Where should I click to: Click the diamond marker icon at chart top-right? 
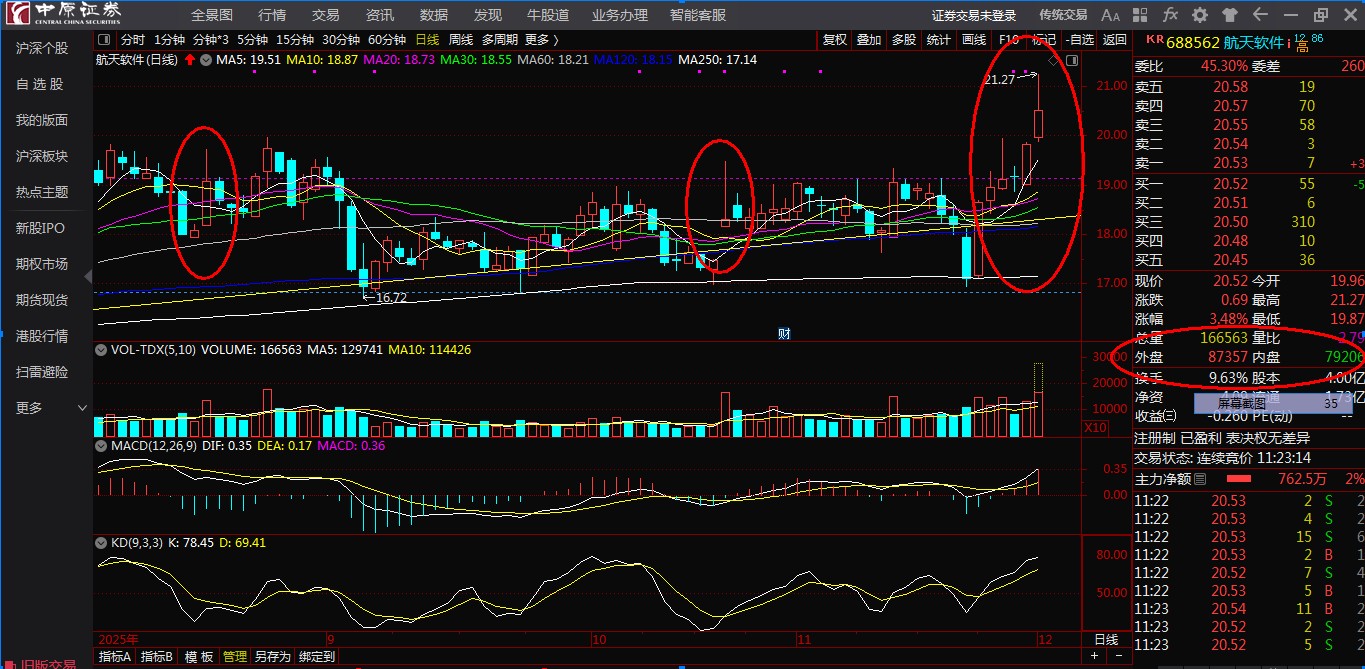pyautogui.click(x=1054, y=61)
